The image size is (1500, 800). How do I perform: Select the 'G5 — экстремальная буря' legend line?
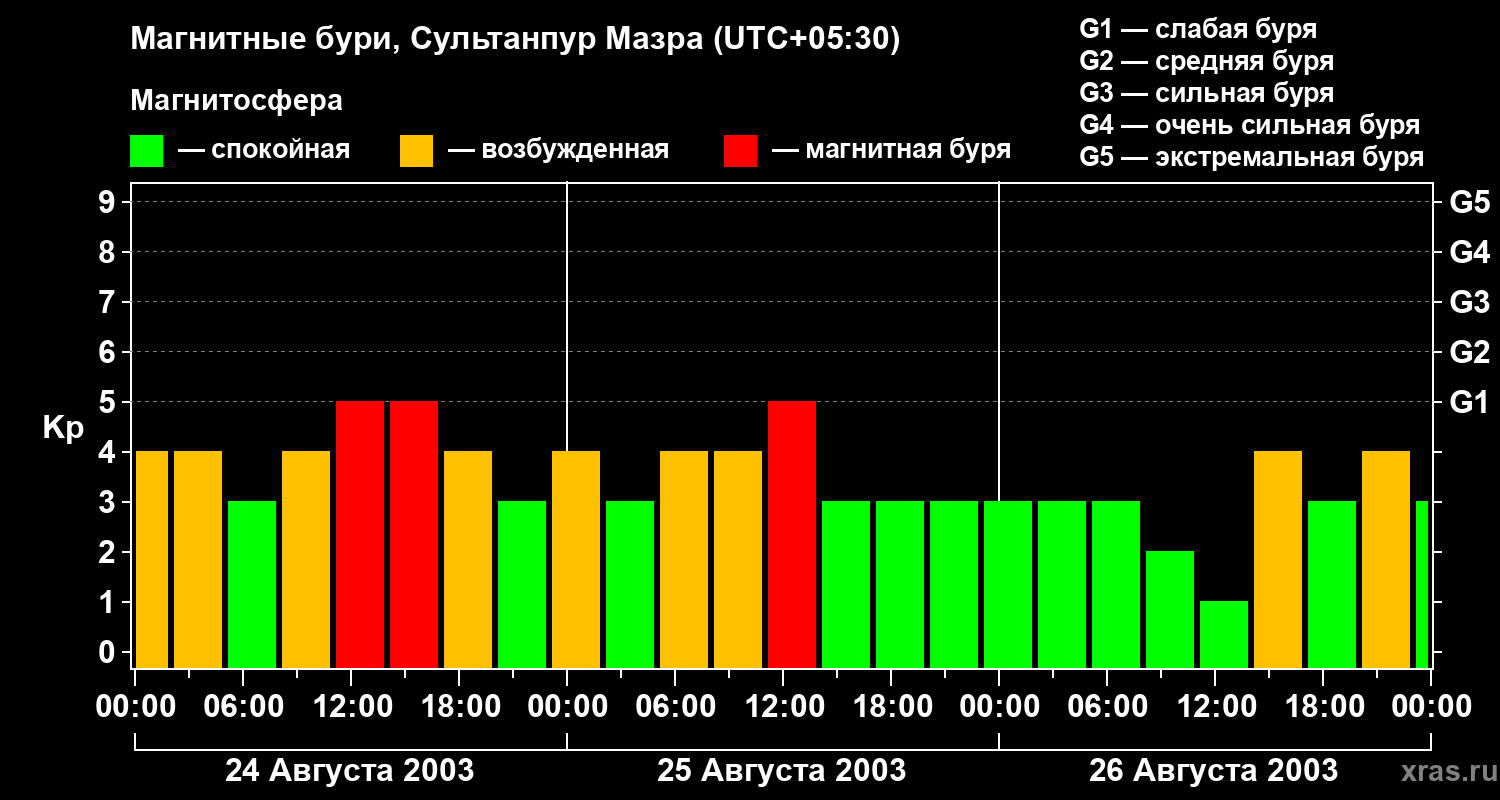1252,157
